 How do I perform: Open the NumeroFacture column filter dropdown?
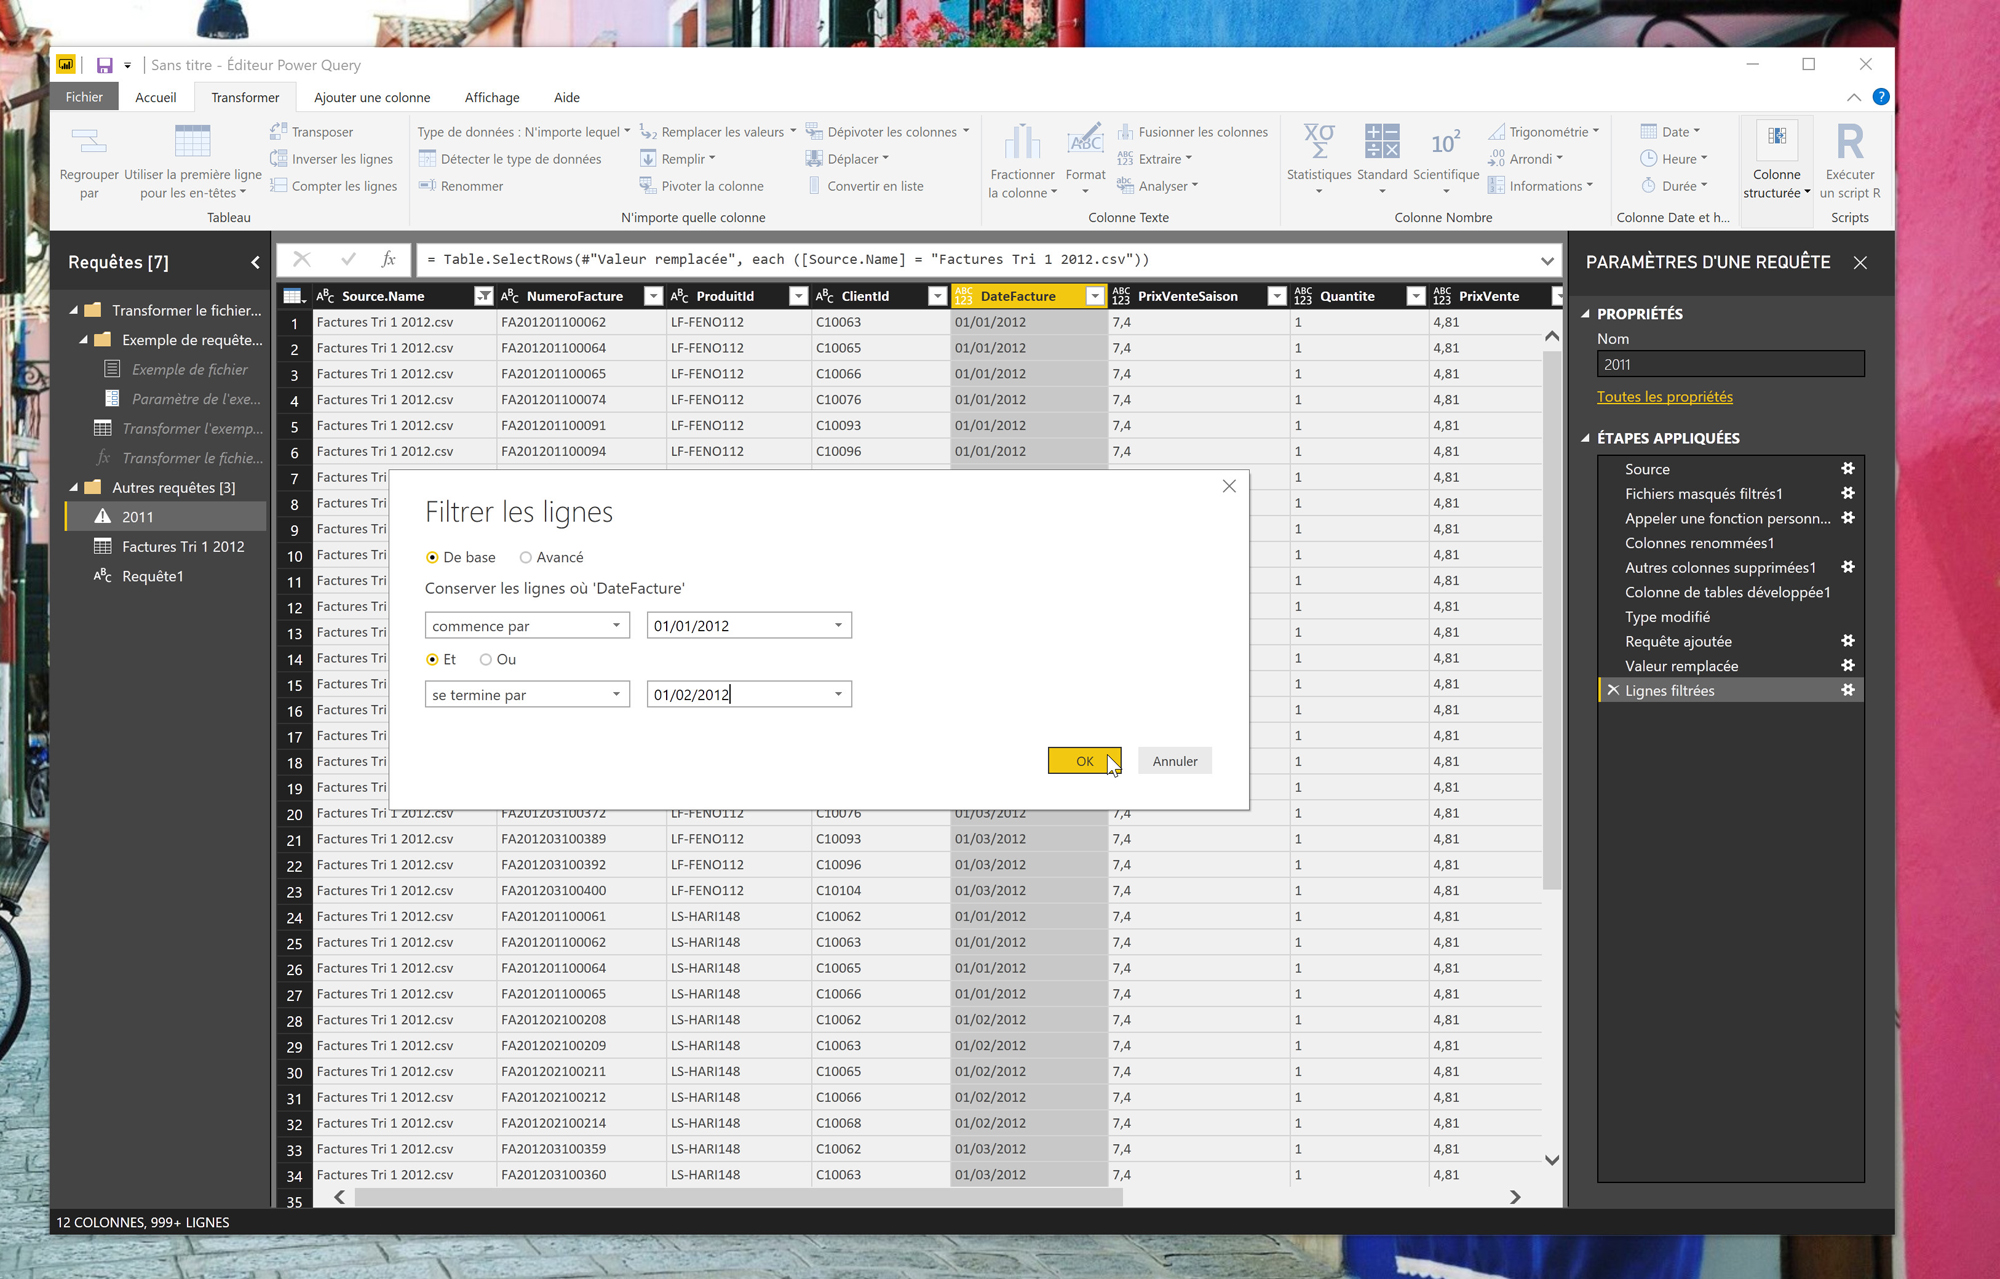tap(653, 296)
